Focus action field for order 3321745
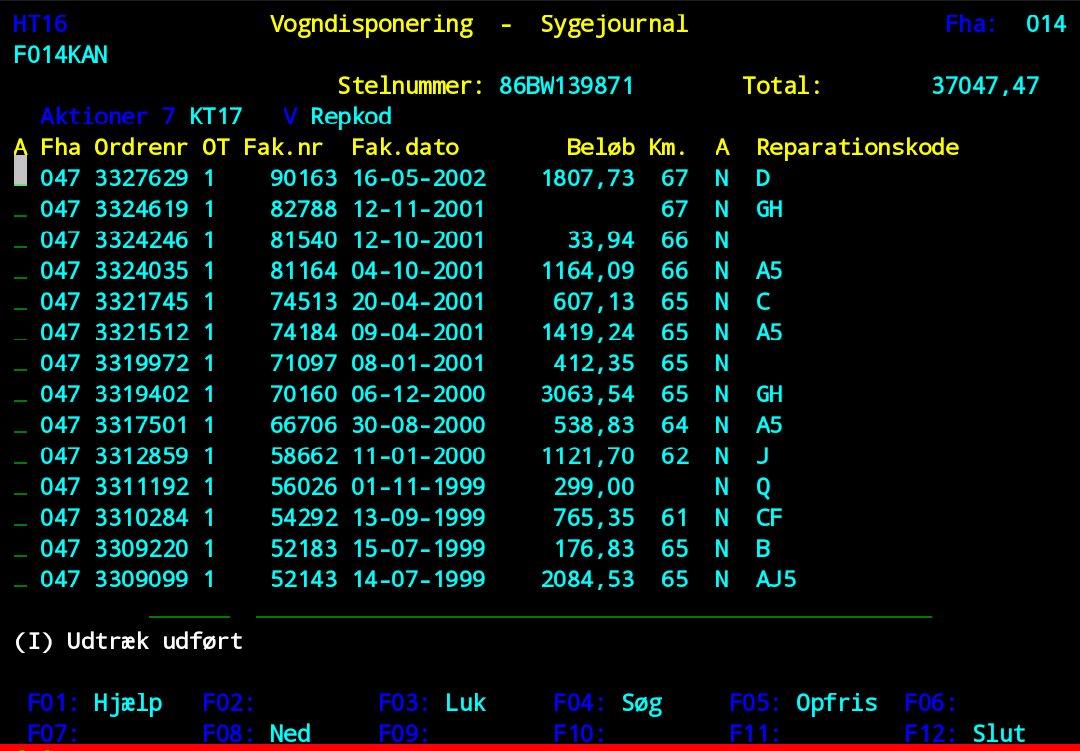This screenshot has height=751, width=1080. click(20, 302)
